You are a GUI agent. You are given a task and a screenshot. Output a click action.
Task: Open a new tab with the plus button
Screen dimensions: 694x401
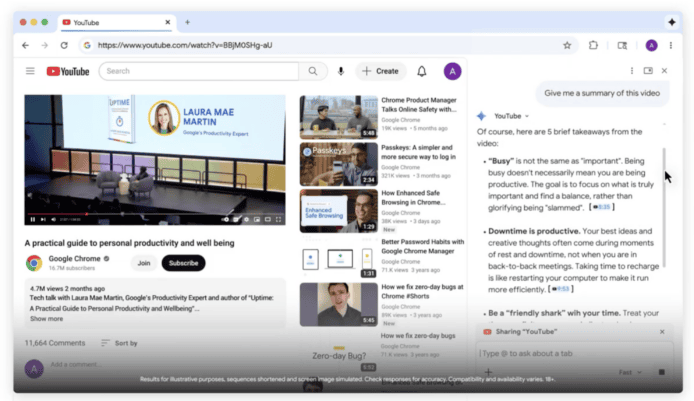click(187, 22)
